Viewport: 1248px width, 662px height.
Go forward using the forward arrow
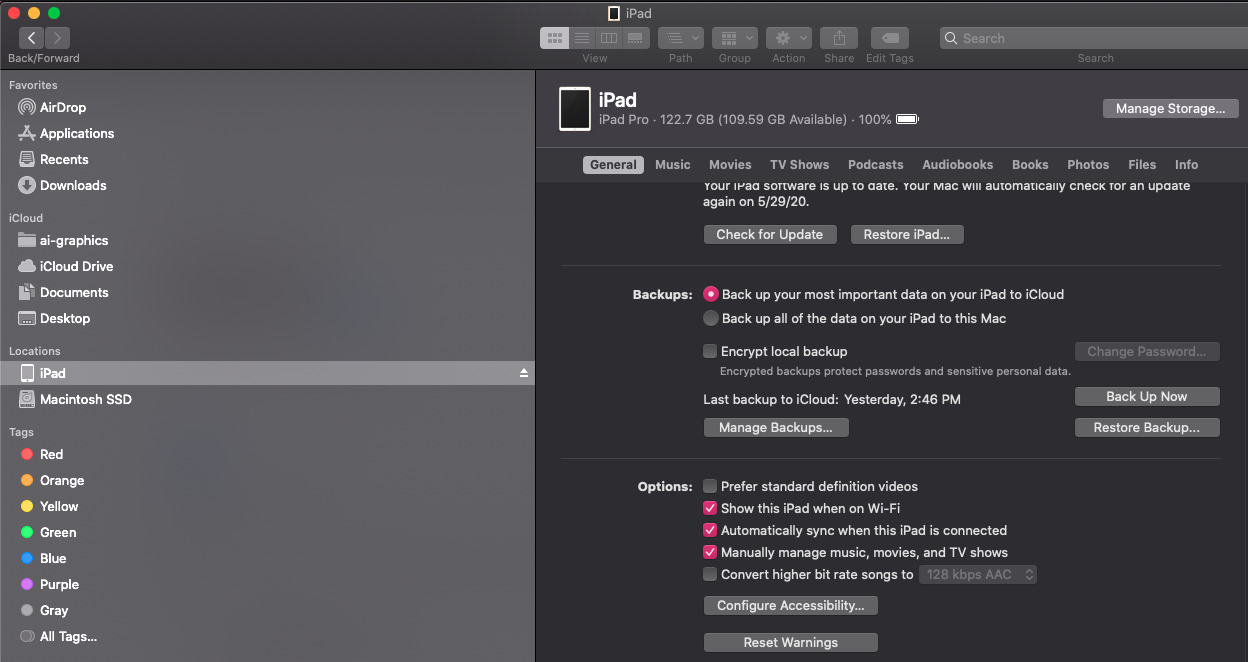pyautogui.click(x=58, y=38)
